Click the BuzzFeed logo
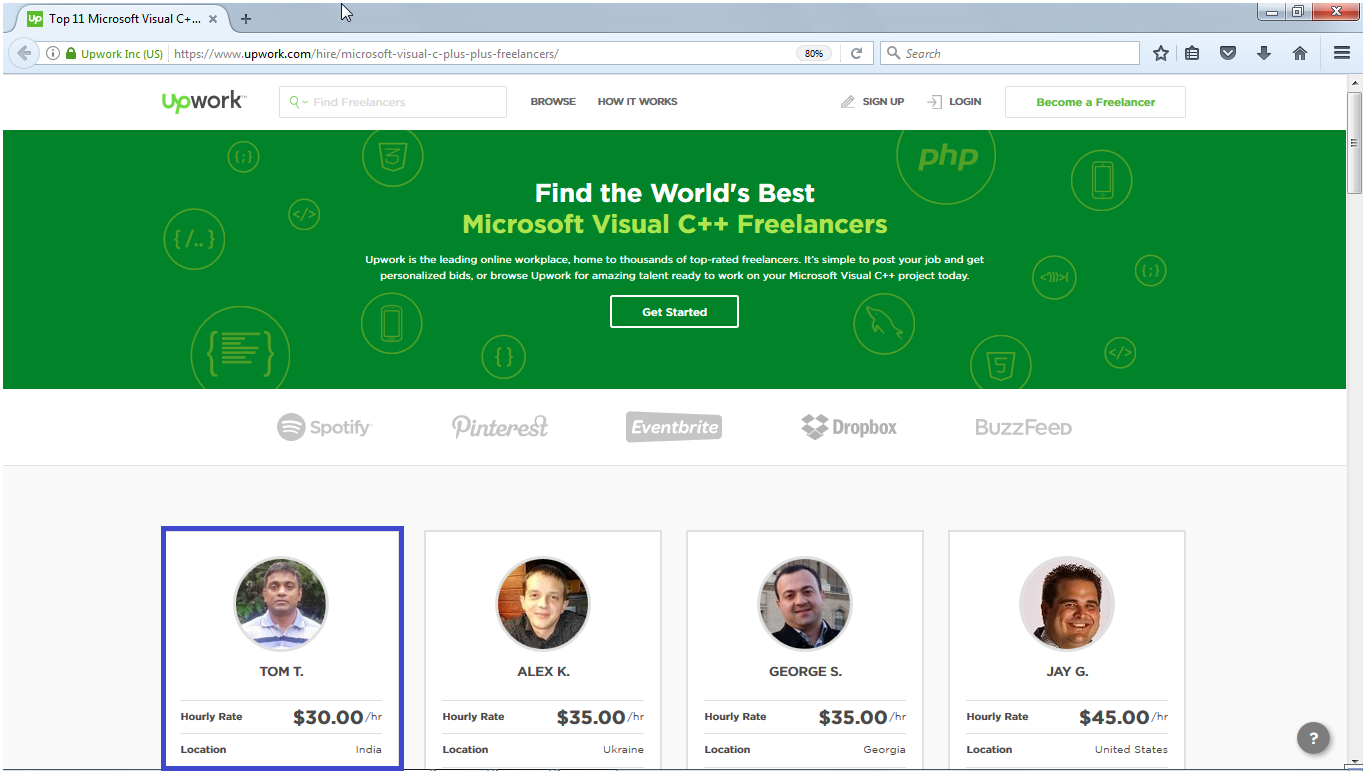The height and width of the screenshot is (771, 1365). click(1023, 428)
